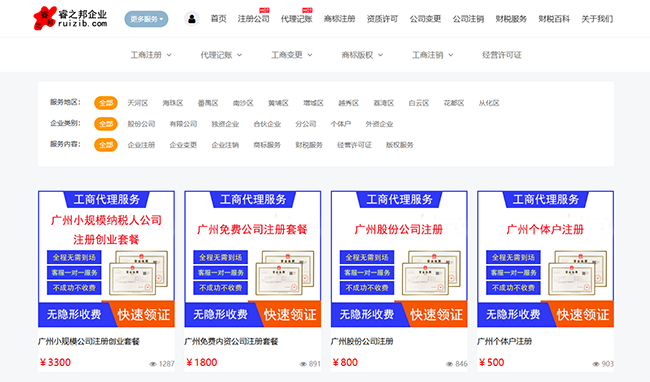Filter service content by 版权服务
This screenshot has width=650, height=382.
[x=400, y=145]
